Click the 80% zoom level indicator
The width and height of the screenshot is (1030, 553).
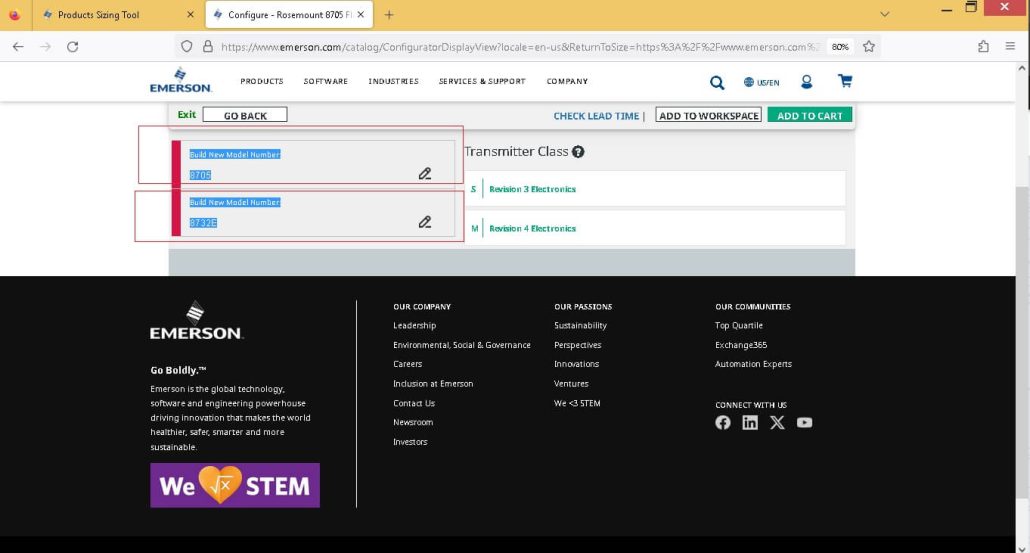coord(840,47)
